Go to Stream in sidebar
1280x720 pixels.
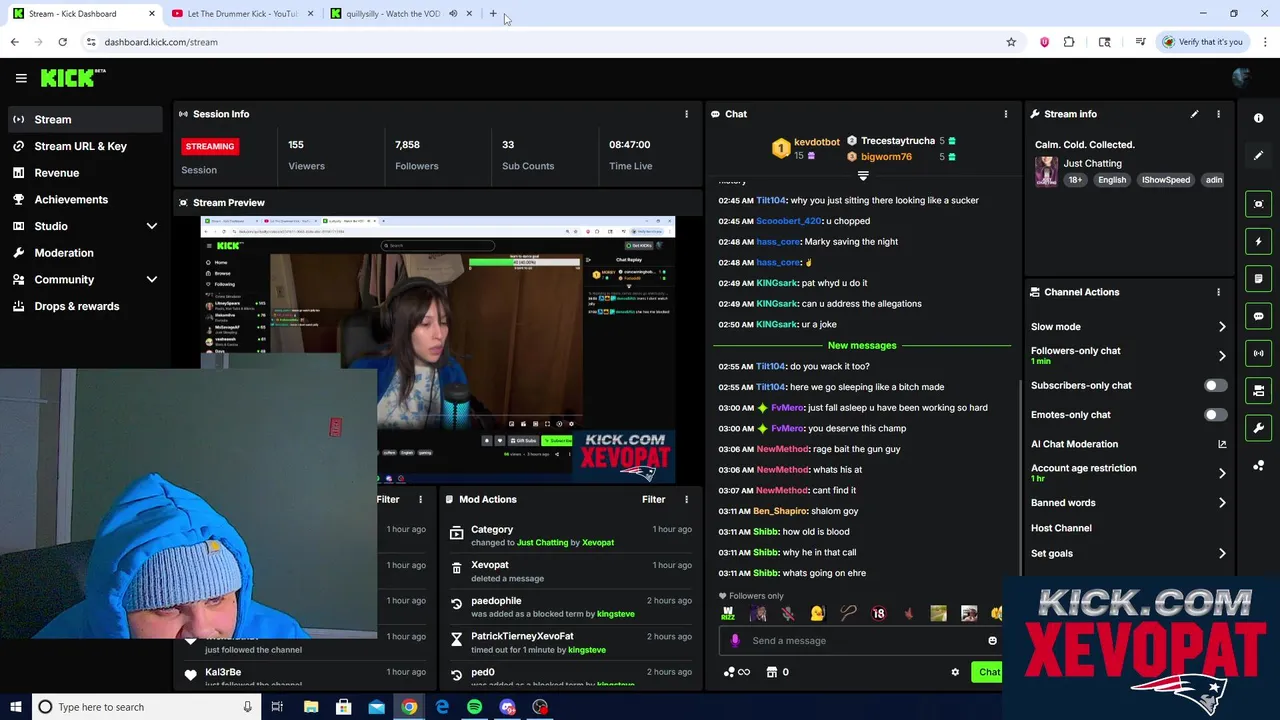85,120
